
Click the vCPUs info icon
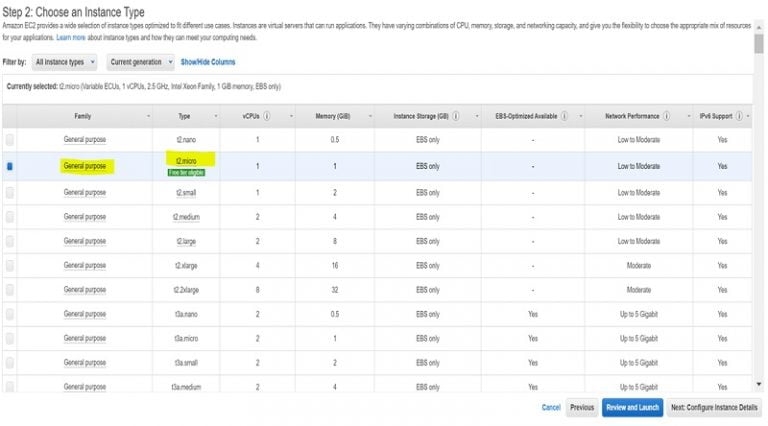[x=267, y=116]
